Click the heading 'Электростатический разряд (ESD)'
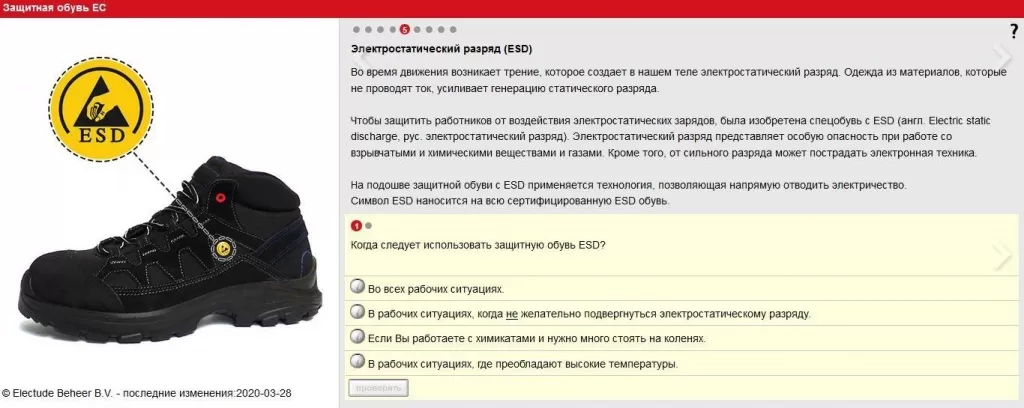The height and width of the screenshot is (408, 1024). [x=442, y=49]
